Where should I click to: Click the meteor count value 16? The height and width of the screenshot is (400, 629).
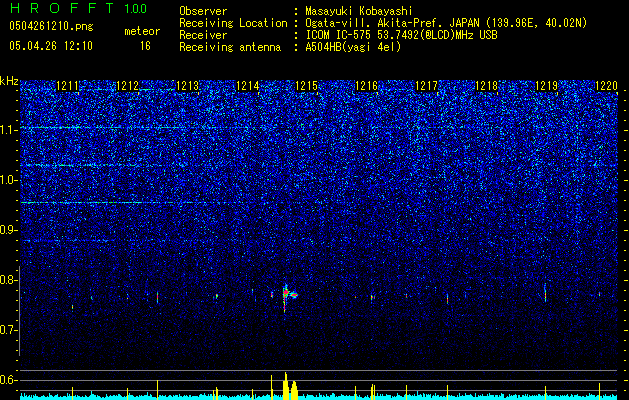[145, 46]
